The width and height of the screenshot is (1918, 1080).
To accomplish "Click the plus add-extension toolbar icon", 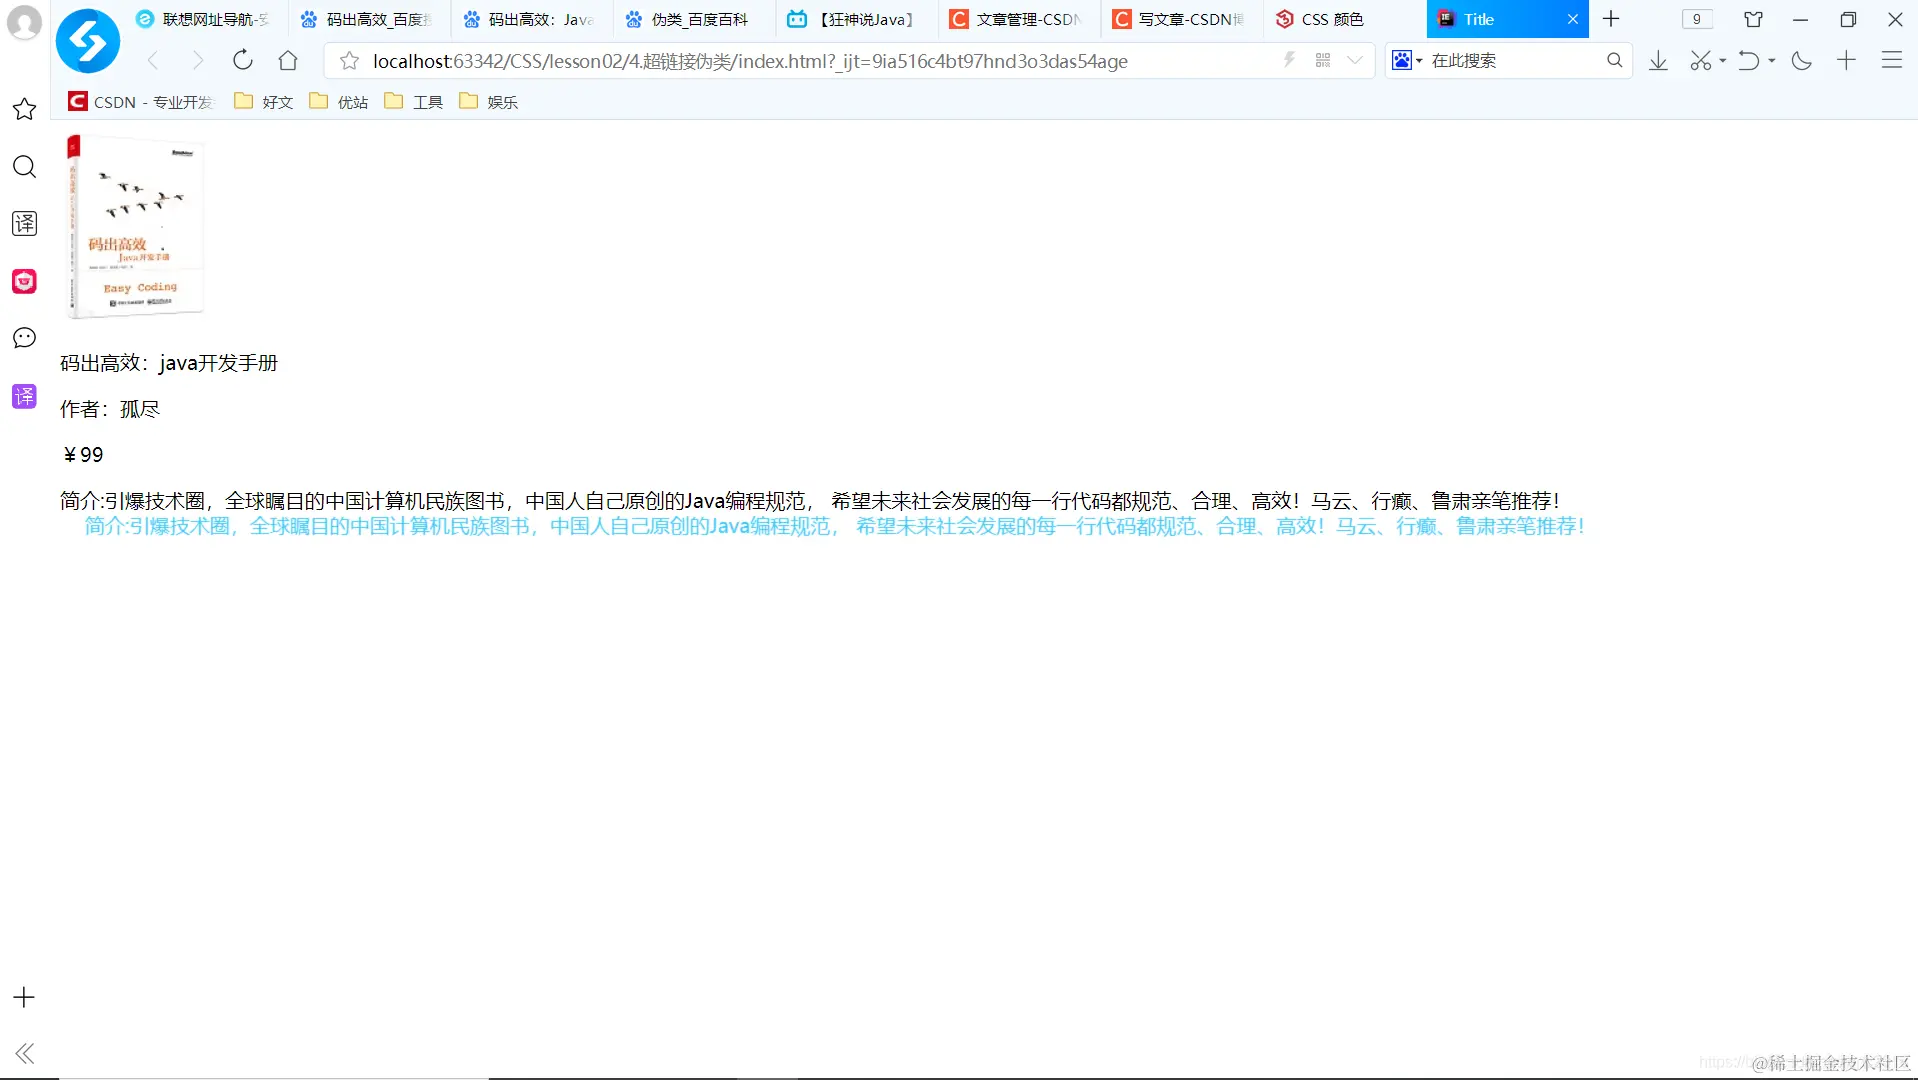I will coord(1846,60).
